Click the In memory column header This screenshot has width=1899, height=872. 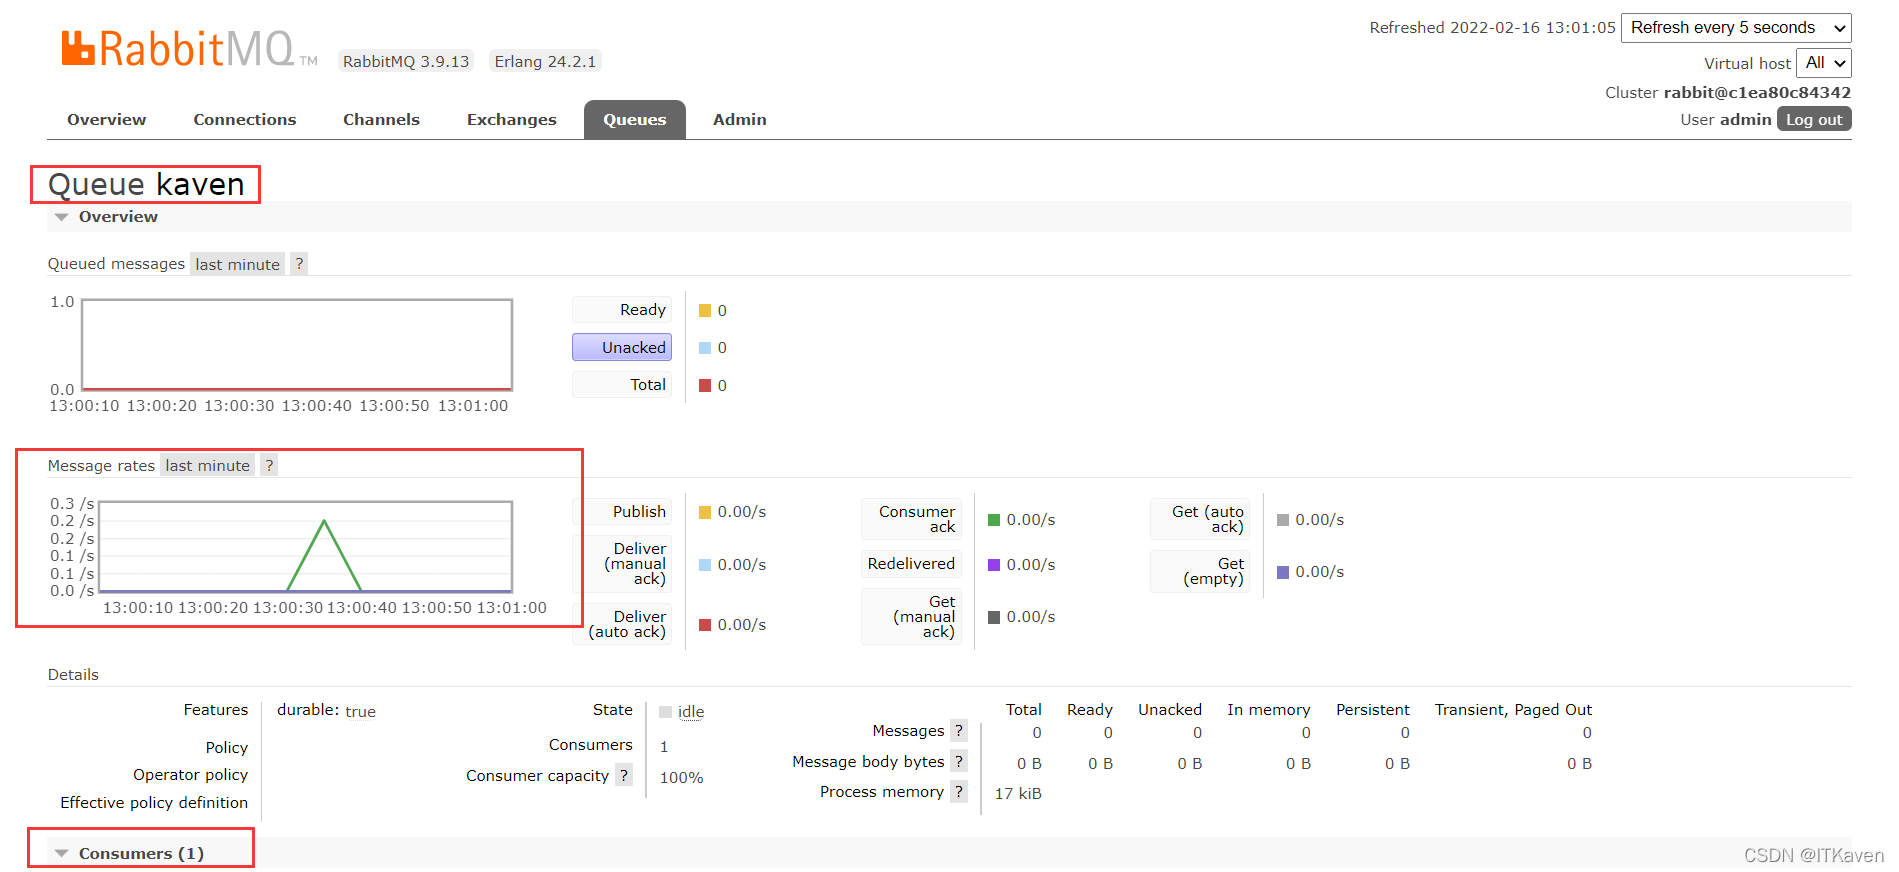(1269, 710)
